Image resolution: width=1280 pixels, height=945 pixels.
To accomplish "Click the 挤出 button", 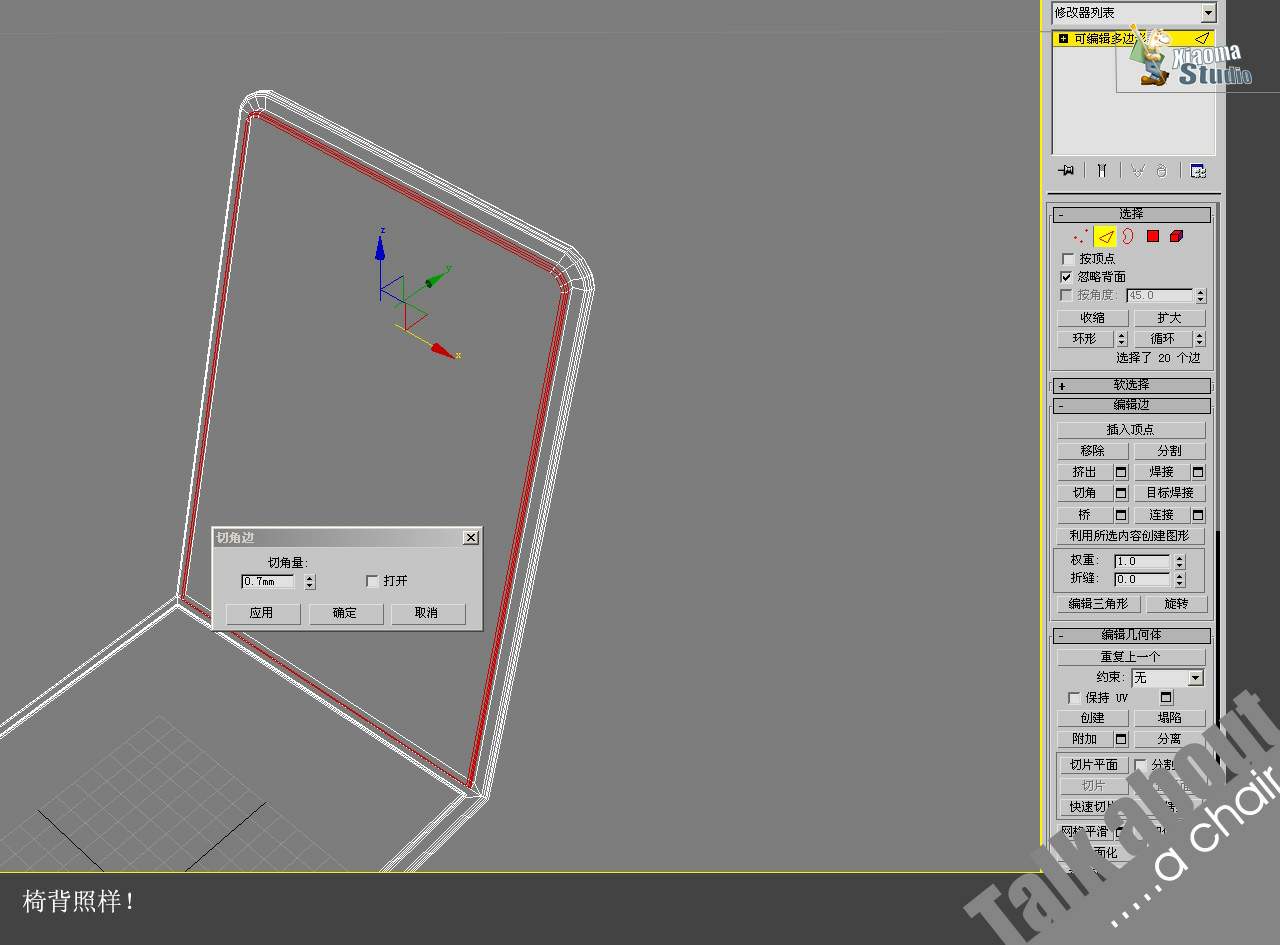I will [x=1085, y=472].
